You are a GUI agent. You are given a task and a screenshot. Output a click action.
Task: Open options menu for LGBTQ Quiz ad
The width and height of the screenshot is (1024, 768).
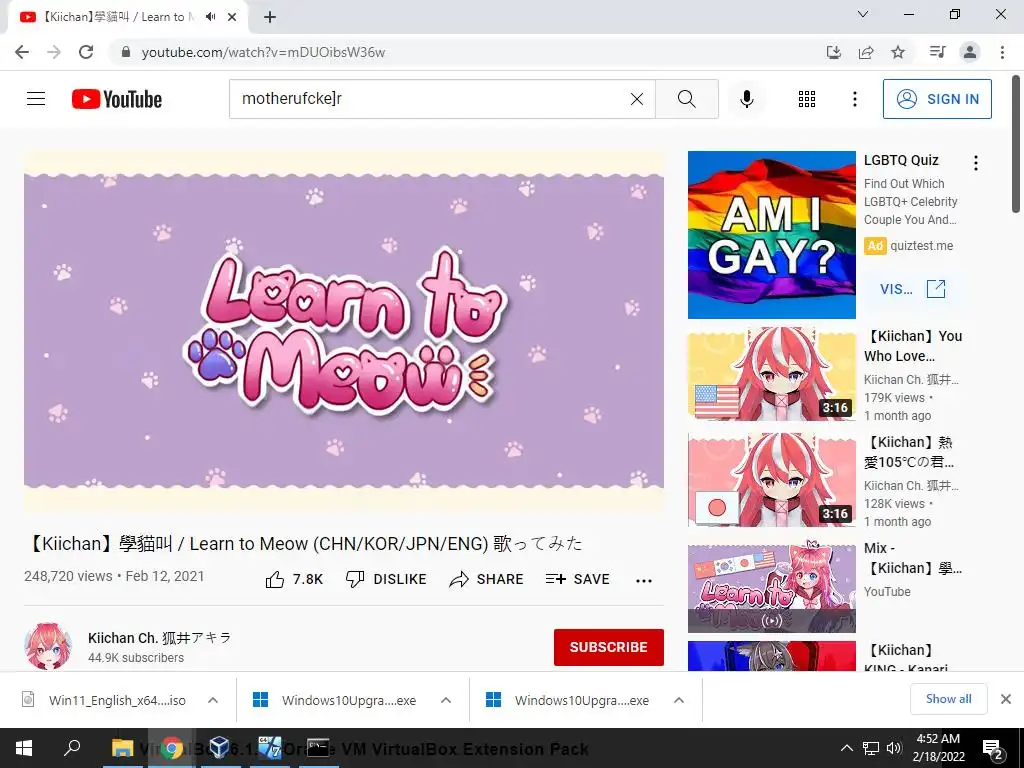pyautogui.click(x=976, y=163)
